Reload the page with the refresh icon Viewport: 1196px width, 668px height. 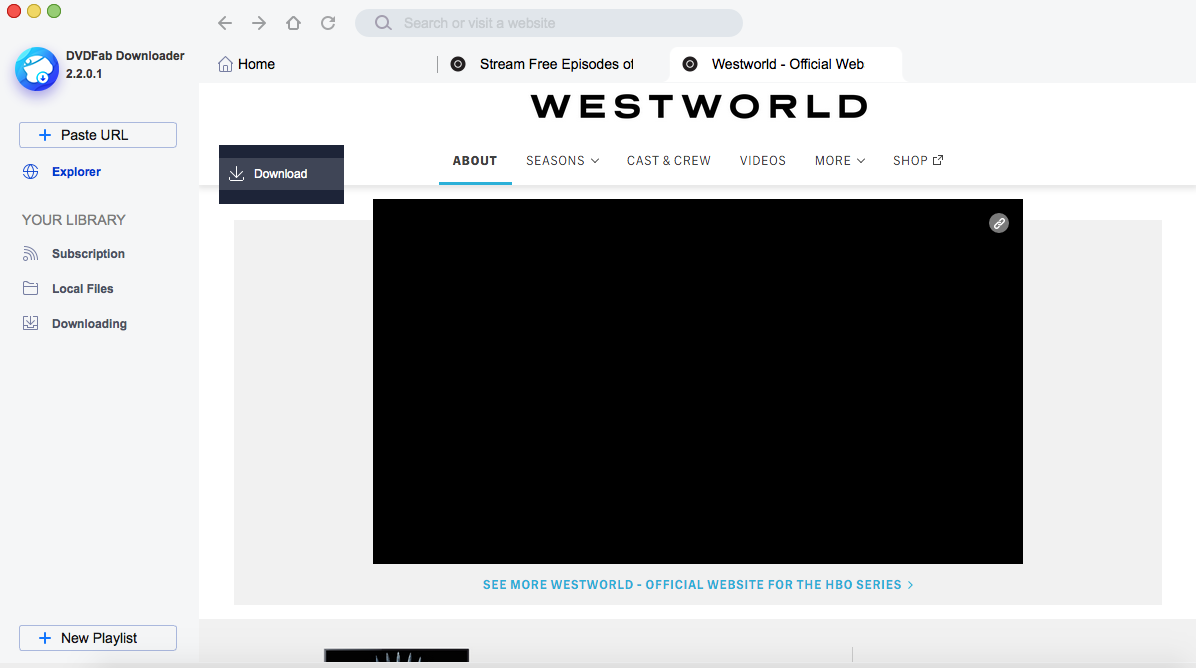coord(328,23)
